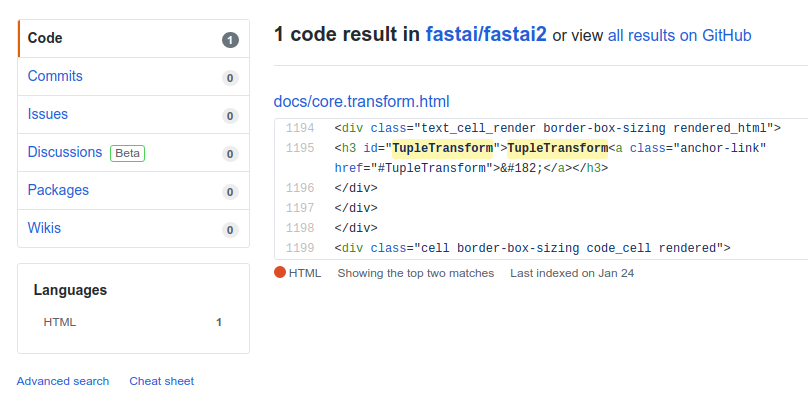Go to line 1198 of result

click(300, 228)
